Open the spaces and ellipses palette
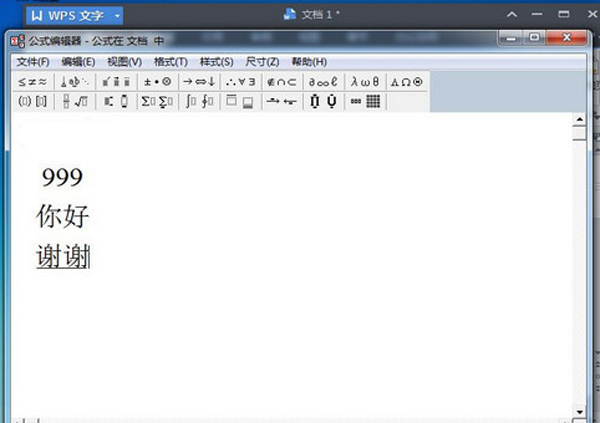Screen dimensions: 600x423 [75, 82]
